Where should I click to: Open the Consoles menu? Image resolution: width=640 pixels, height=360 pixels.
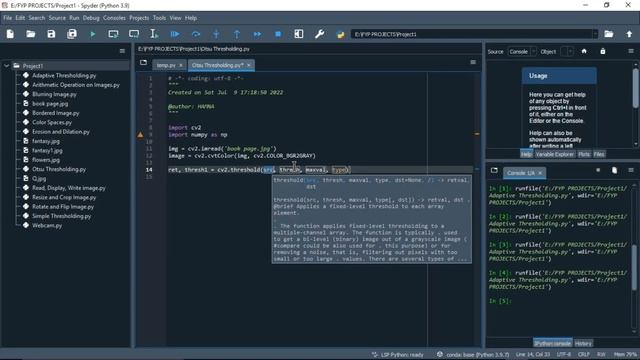tap(114, 18)
